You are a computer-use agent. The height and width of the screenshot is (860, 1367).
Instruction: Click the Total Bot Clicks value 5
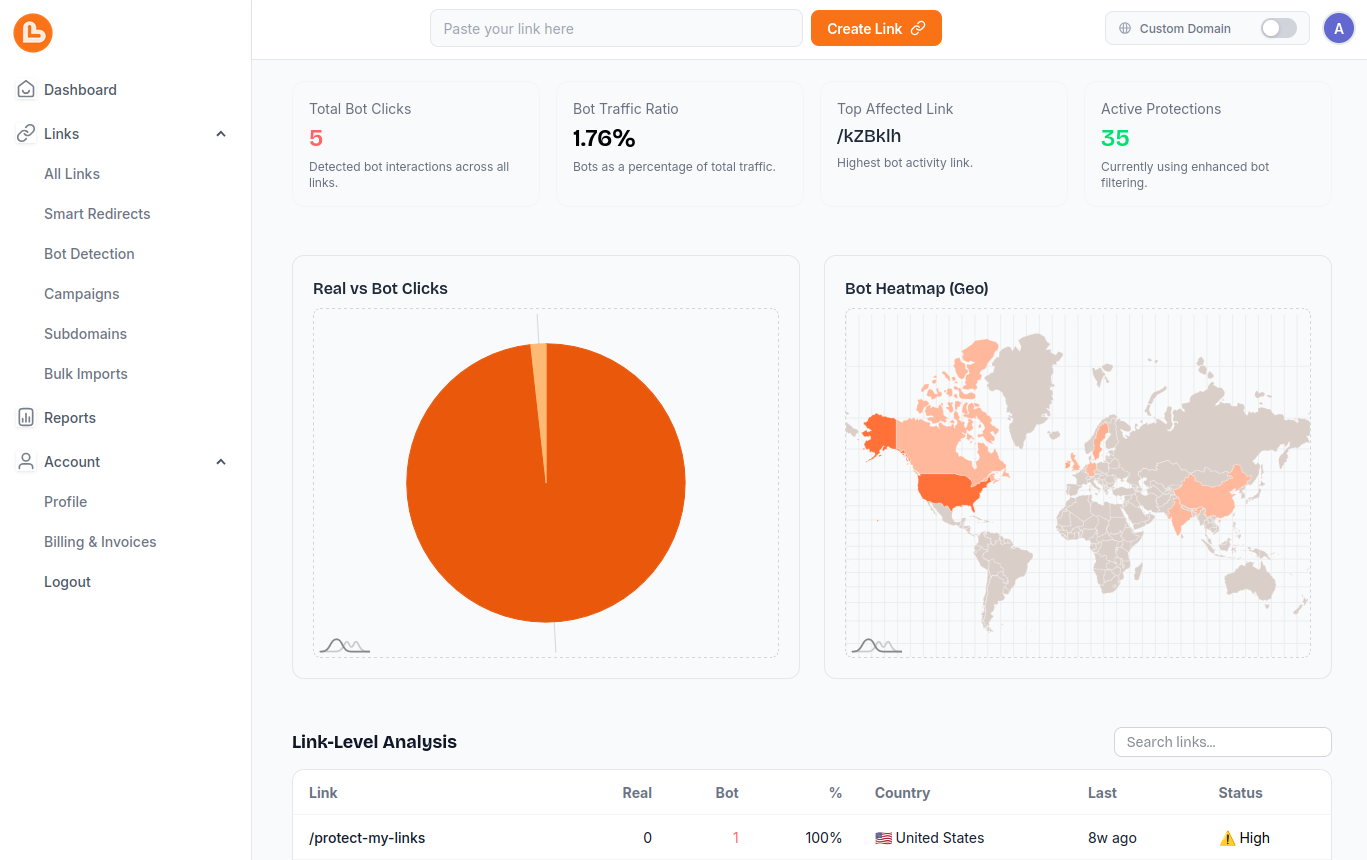[x=316, y=138]
